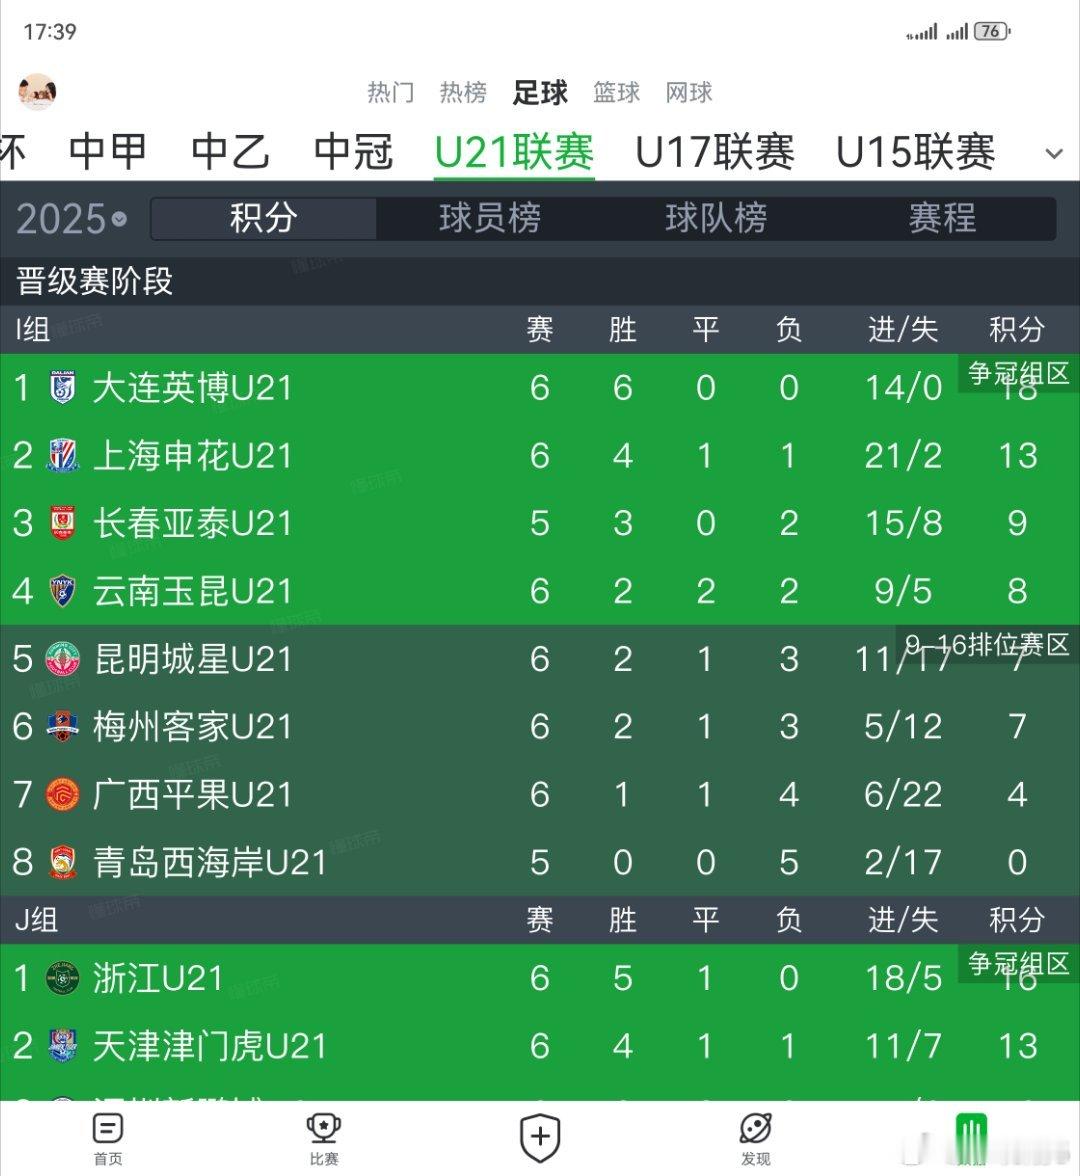
Task: Open the user profile avatar
Action: click(37, 92)
